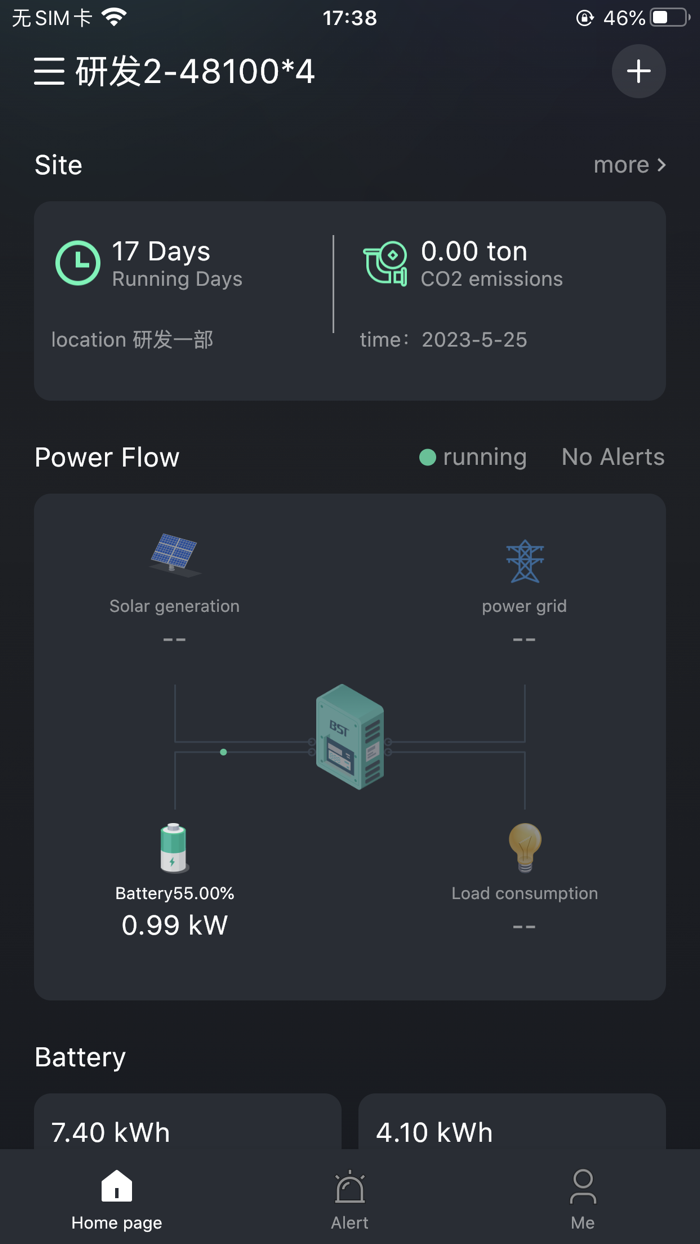Tap the plus button to add a device

[x=638, y=71]
